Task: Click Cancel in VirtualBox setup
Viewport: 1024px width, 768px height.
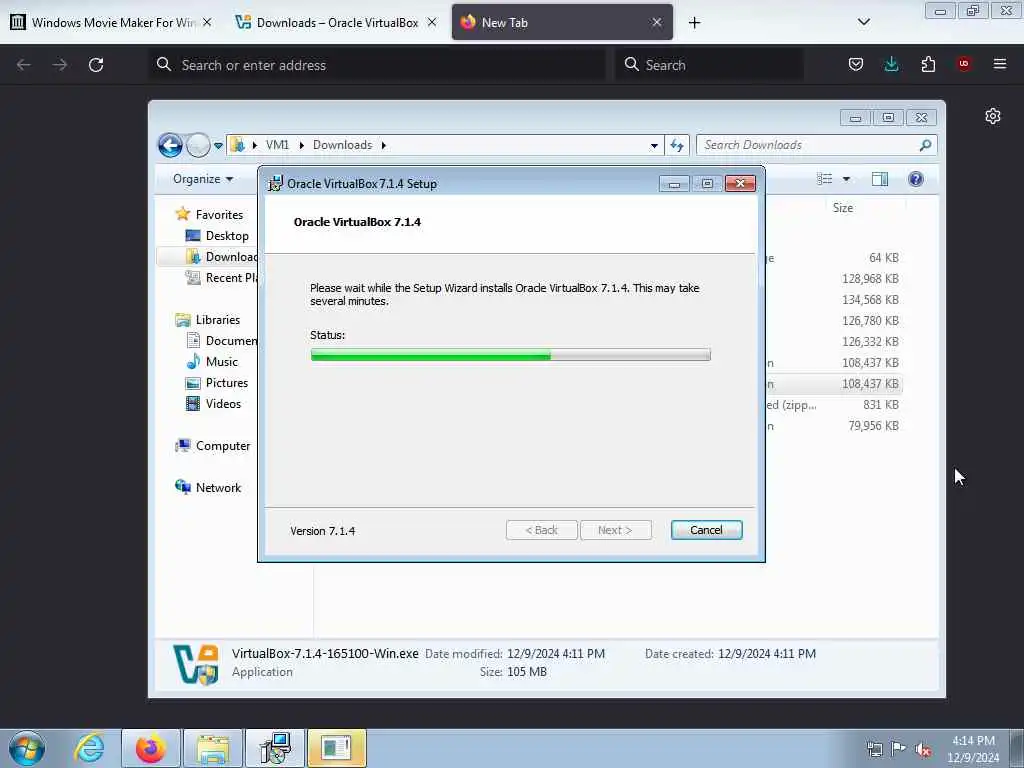Action: click(706, 530)
